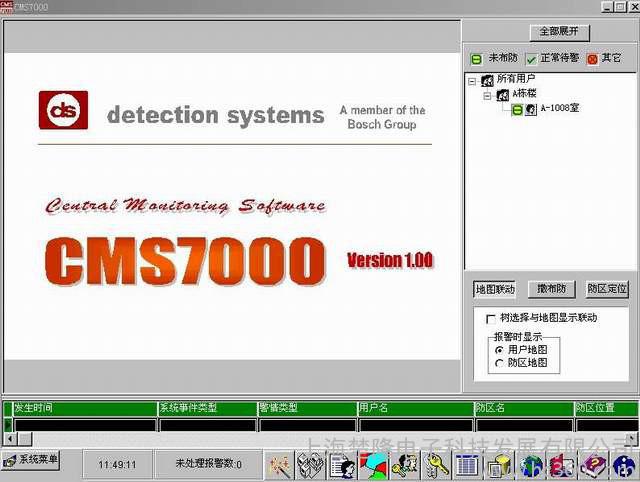Click the red 其它 legend icon
This screenshot has height=482, width=640.
(x=592, y=60)
